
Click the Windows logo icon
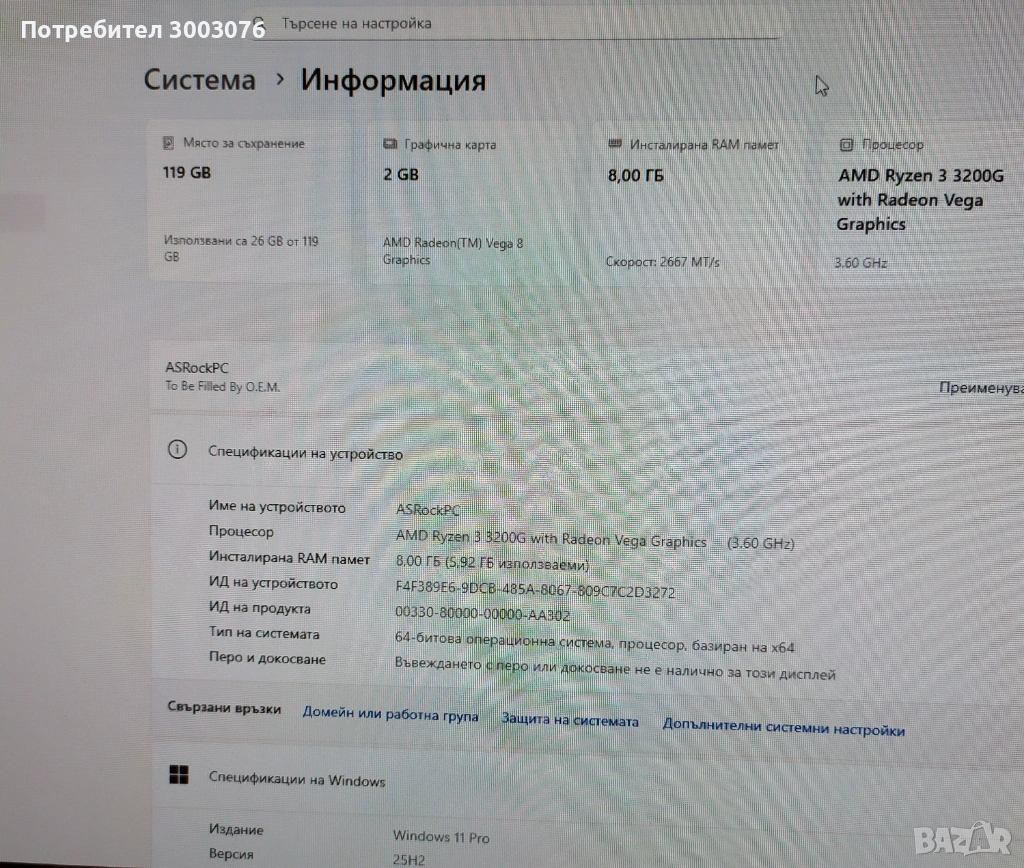coord(178,775)
